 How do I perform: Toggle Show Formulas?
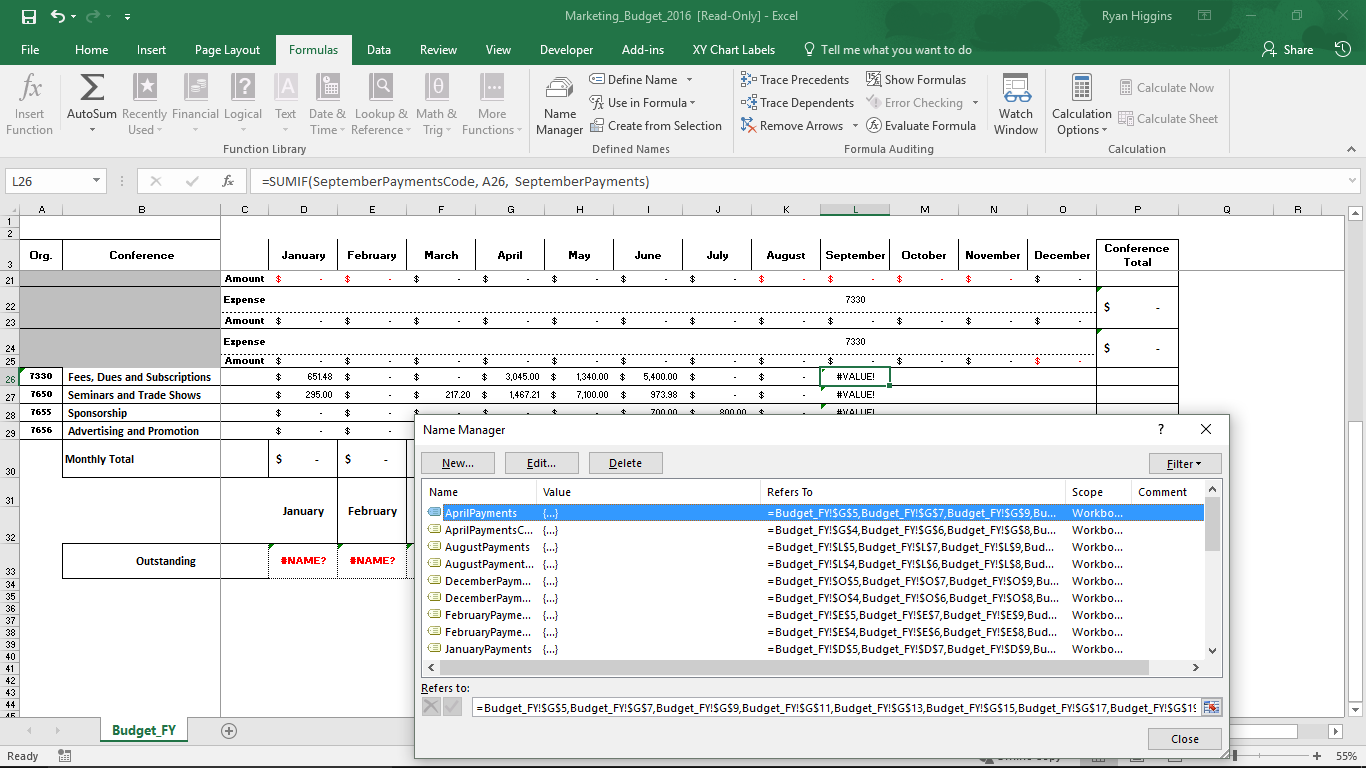click(916, 80)
